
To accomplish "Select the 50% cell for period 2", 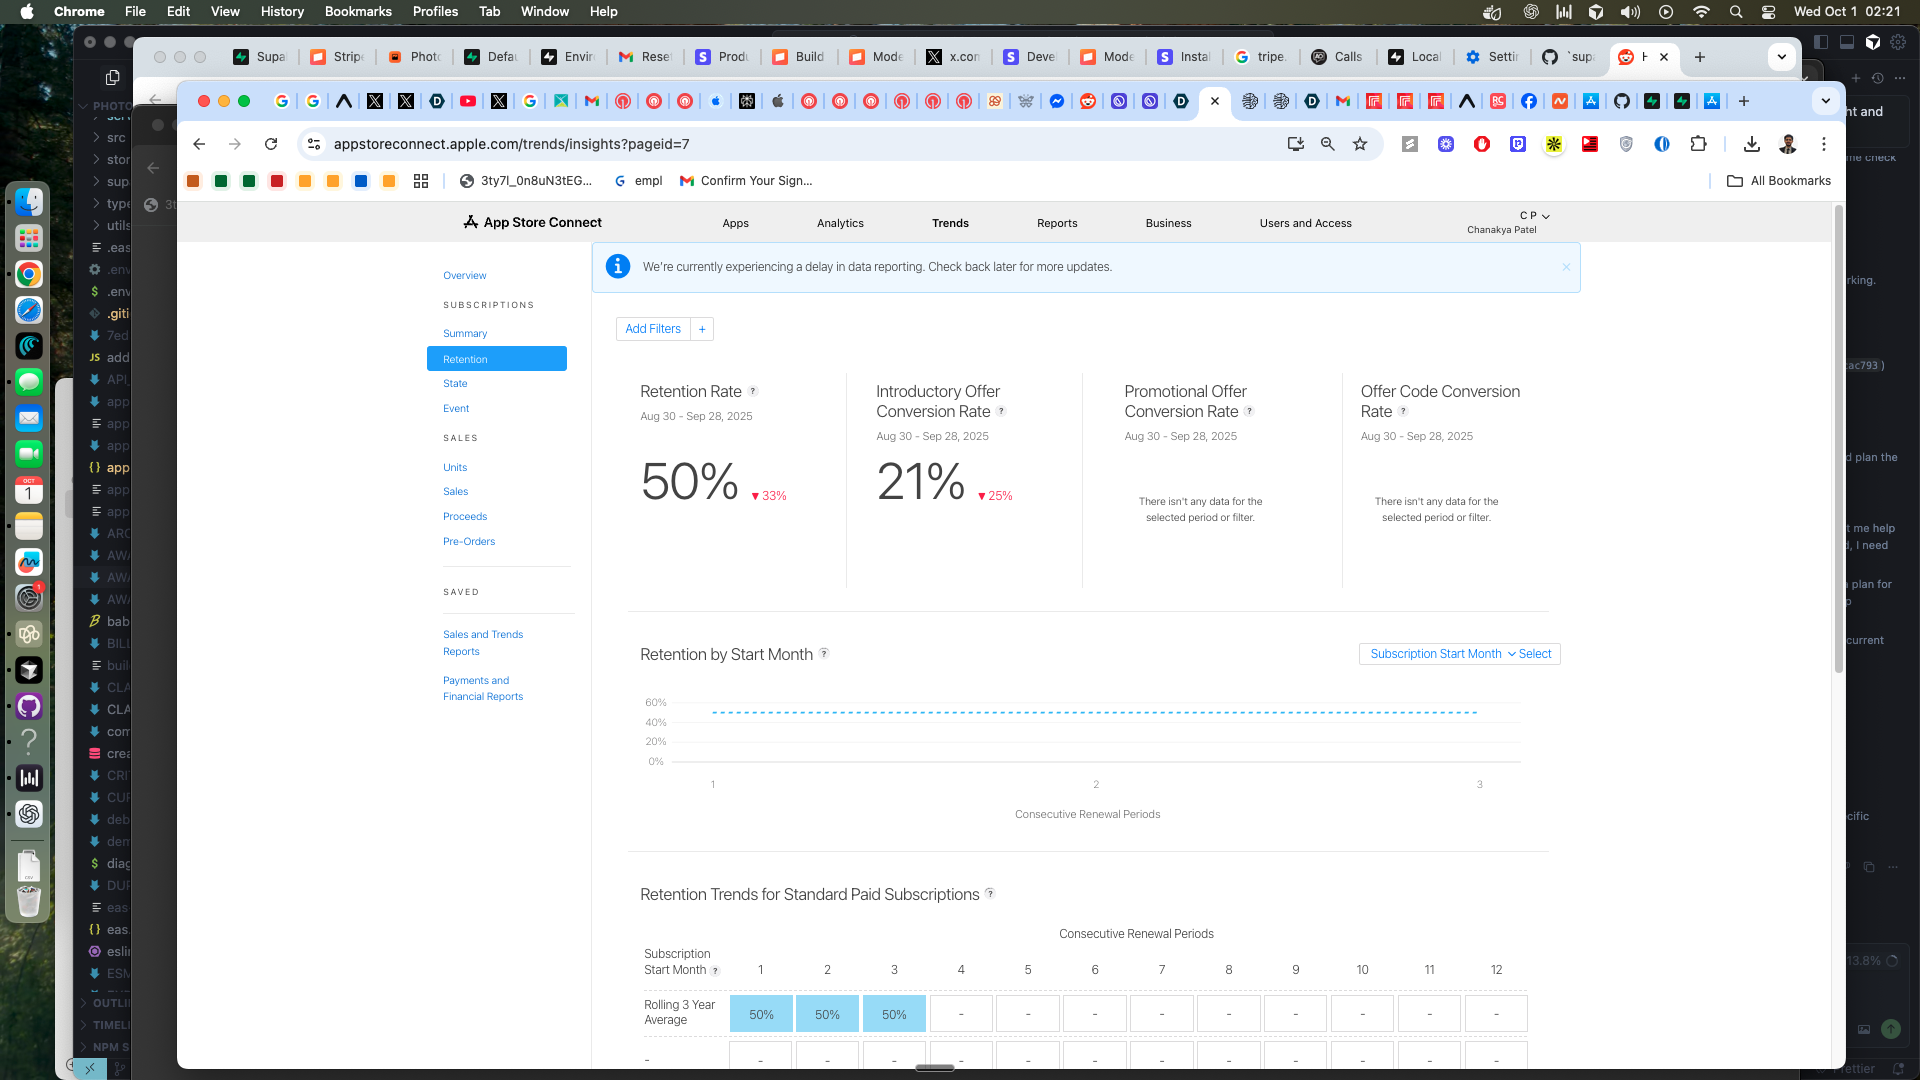I will [x=827, y=1014].
